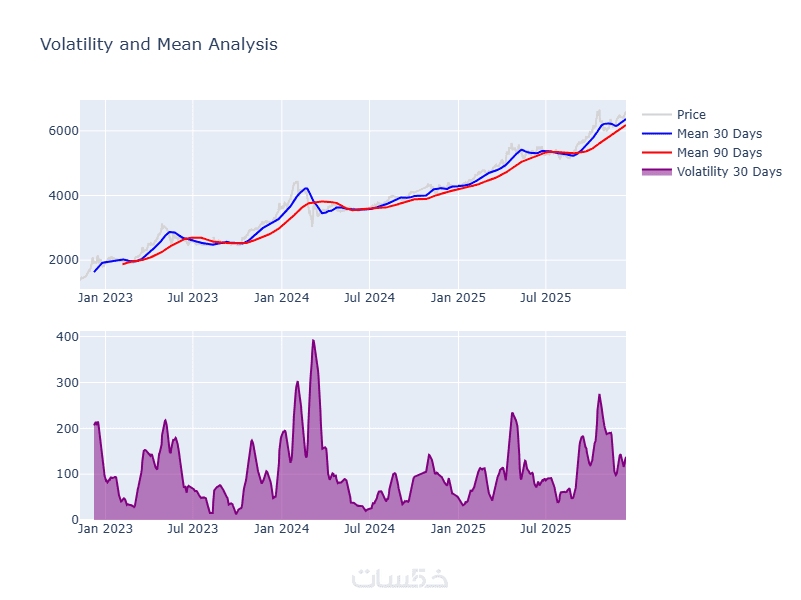Click the gray Price legend line

click(x=656, y=114)
